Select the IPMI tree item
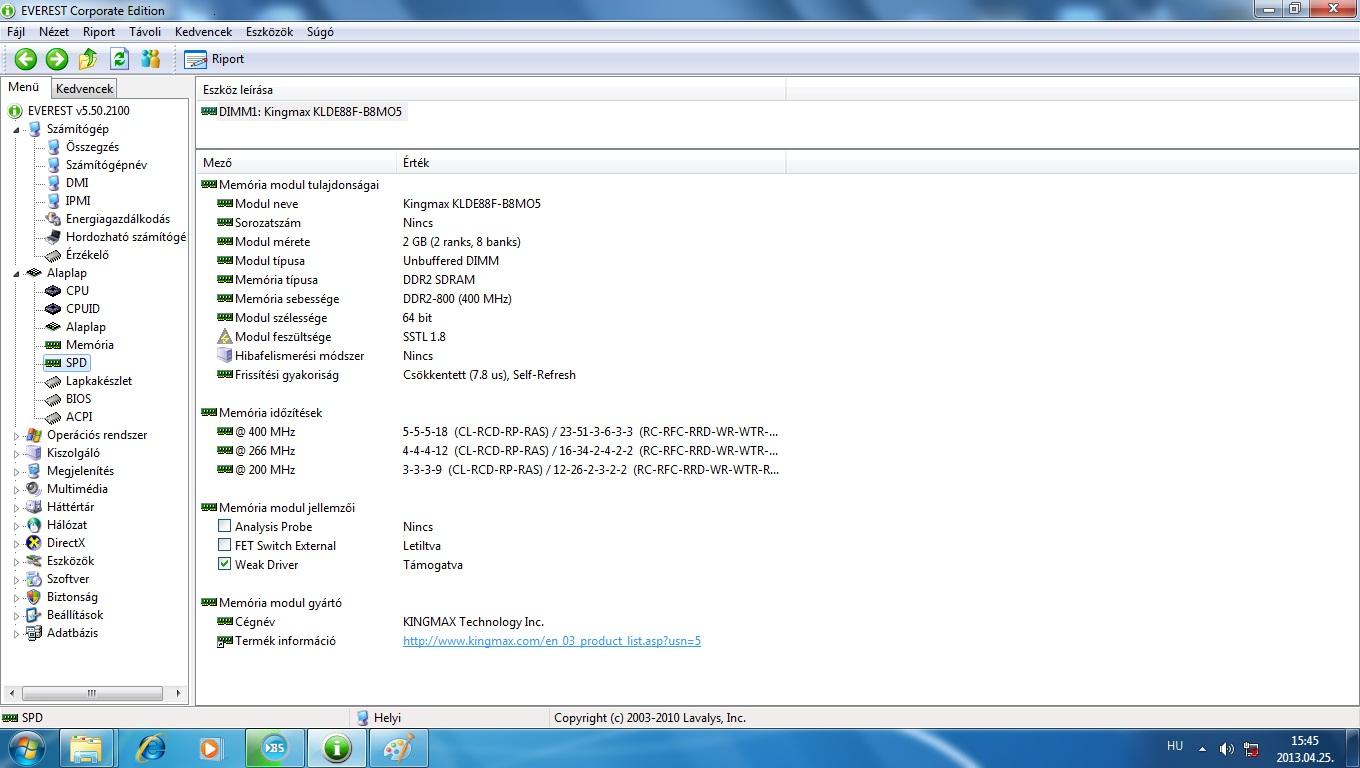Screen dimensions: 1360x768 point(78,201)
